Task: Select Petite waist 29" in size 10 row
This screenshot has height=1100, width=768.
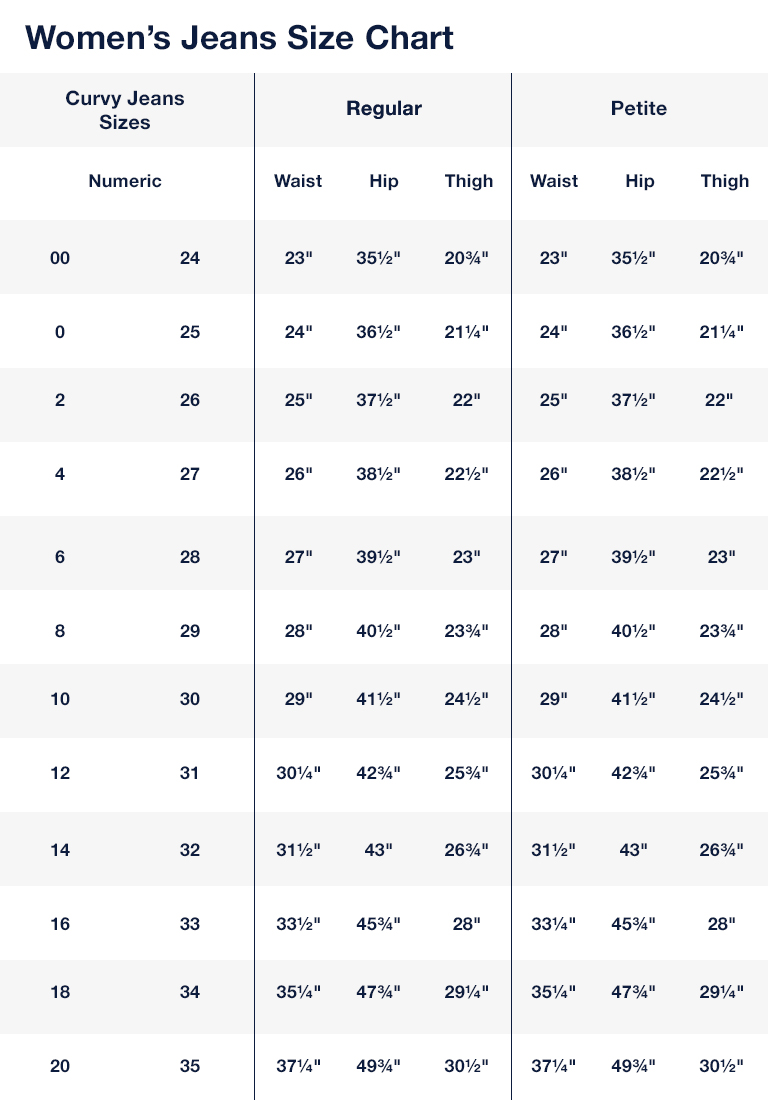Action: point(554,699)
